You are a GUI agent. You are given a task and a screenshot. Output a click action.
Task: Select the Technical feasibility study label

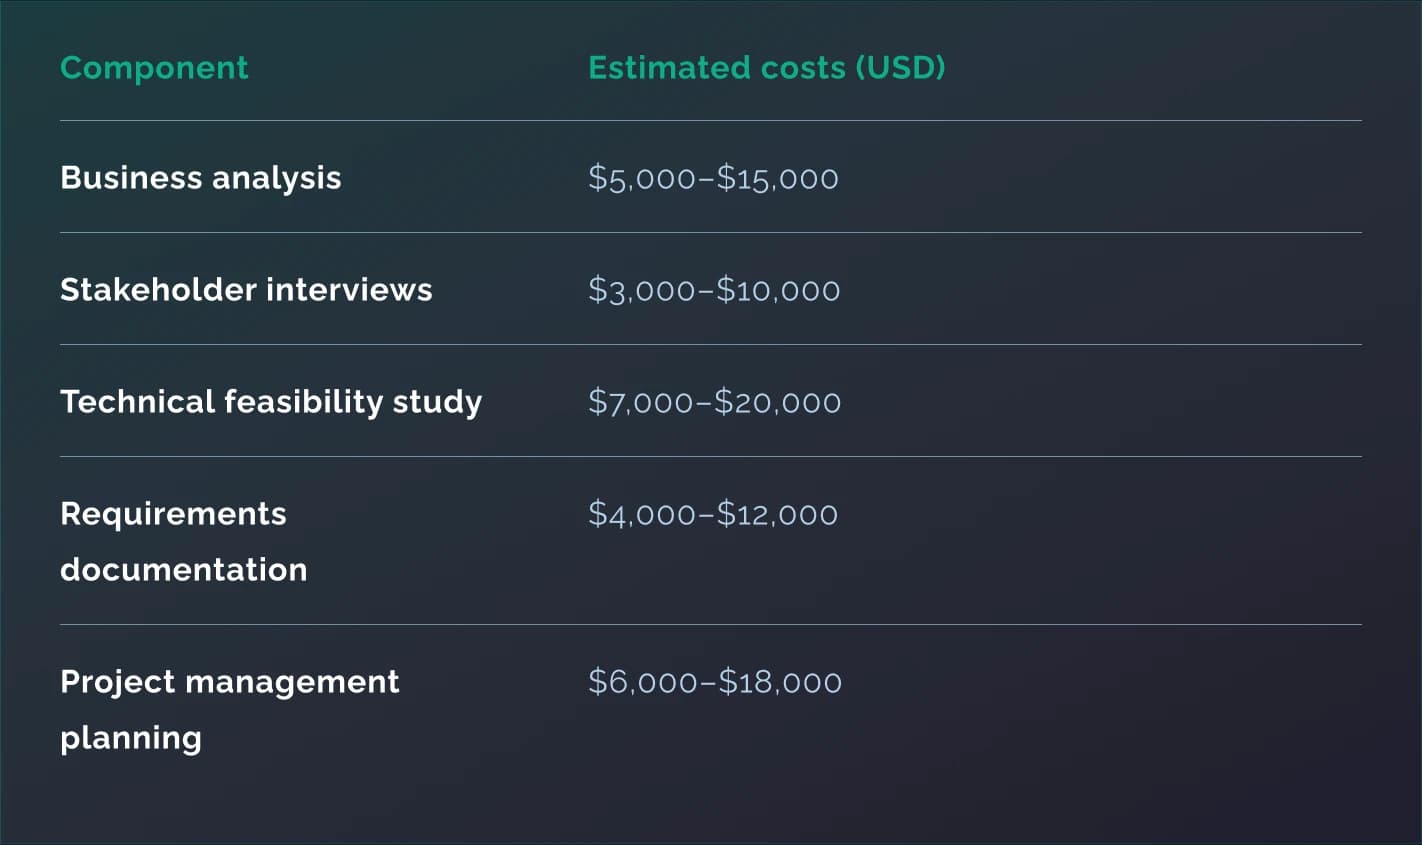[271, 402]
